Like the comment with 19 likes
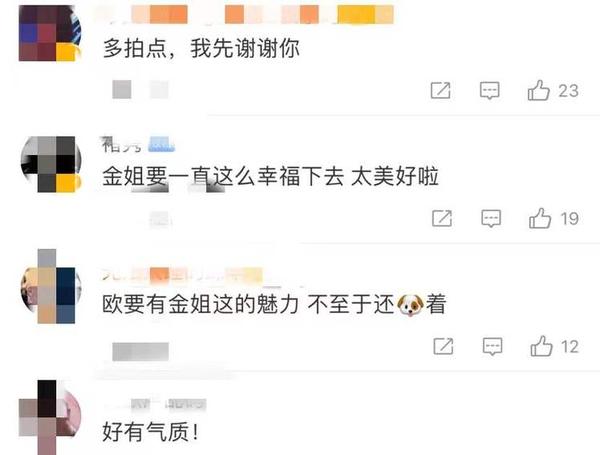This screenshot has width=600, height=455. tap(540, 218)
